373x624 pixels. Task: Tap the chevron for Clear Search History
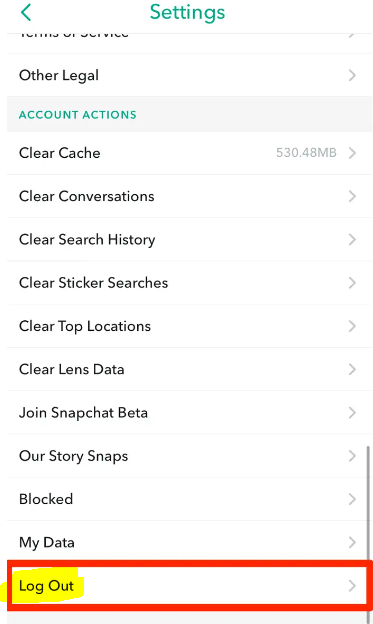point(352,240)
